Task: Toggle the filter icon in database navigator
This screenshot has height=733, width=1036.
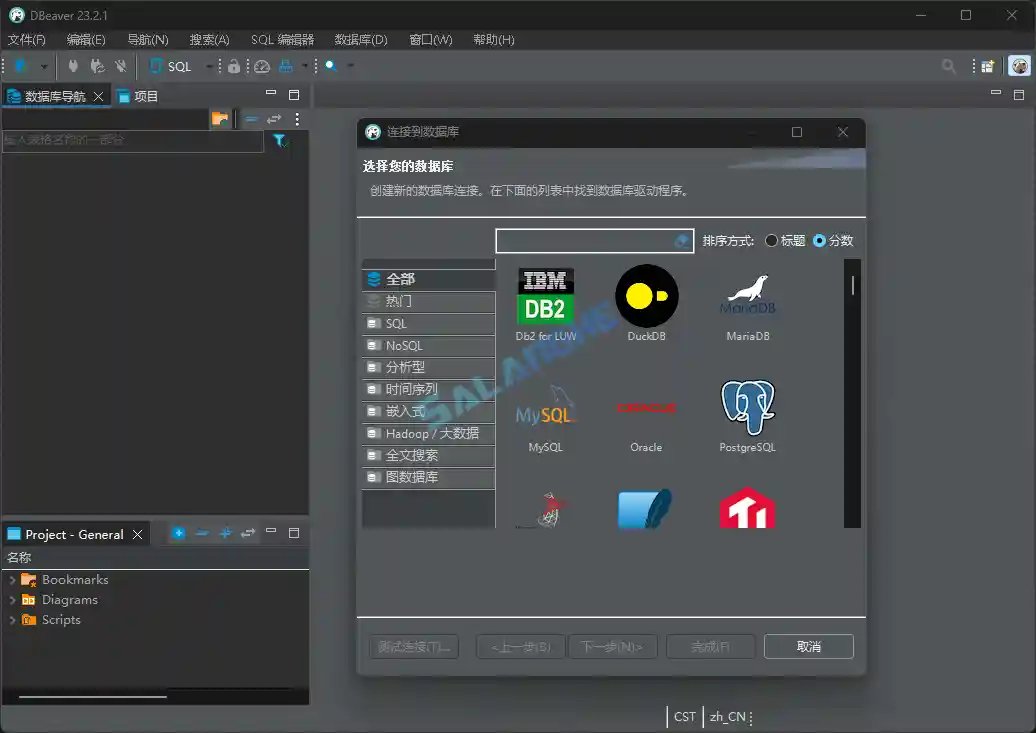Action: click(x=281, y=141)
